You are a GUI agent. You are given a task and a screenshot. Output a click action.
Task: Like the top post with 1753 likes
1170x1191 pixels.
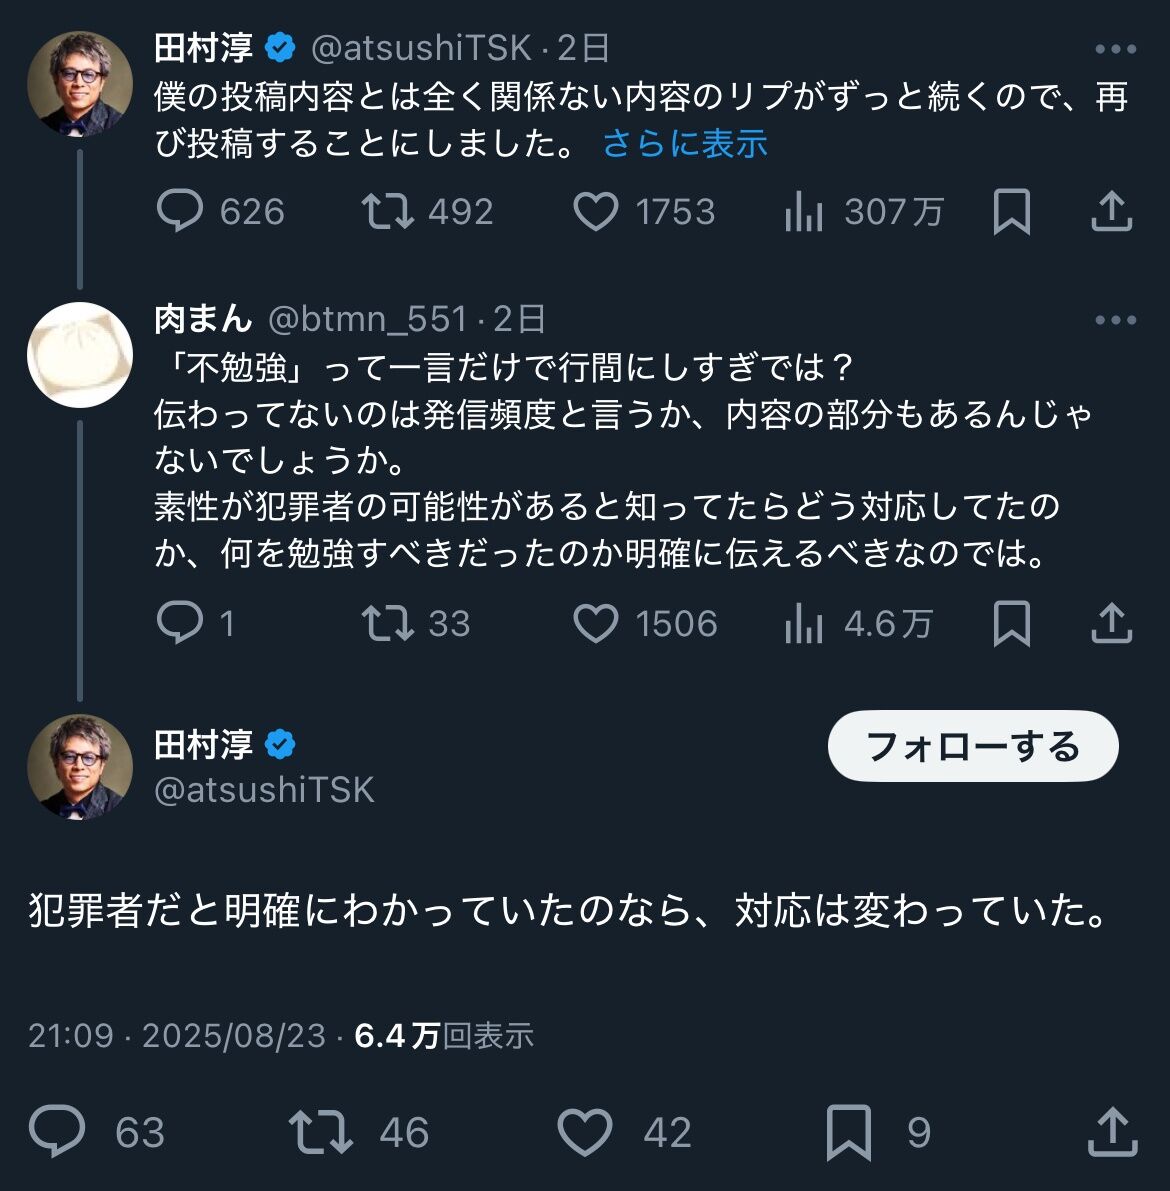pyautogui.click(x=596, y=212)
